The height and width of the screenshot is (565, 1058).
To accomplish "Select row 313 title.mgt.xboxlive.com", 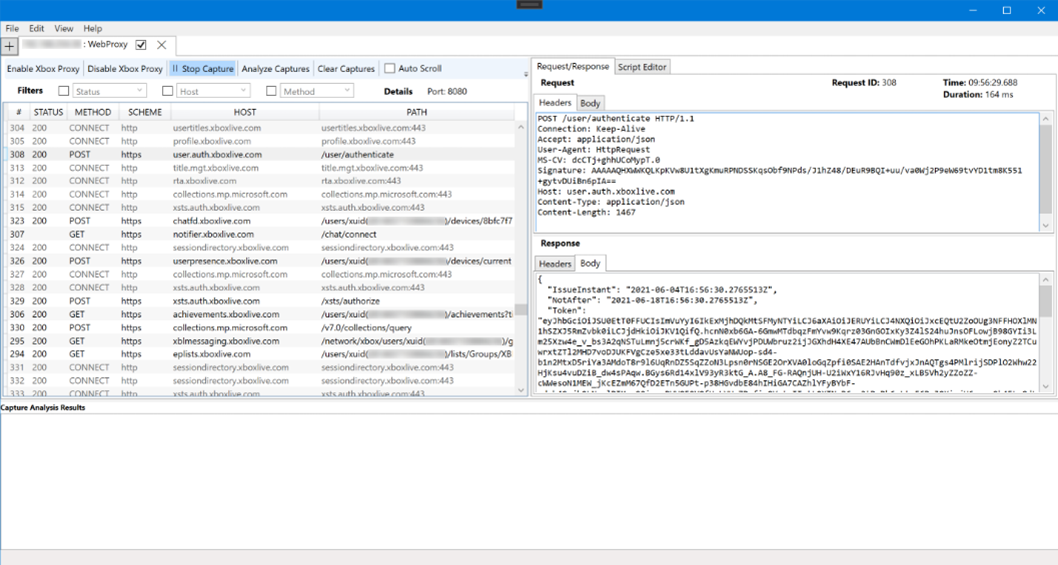I will pyautogui.click(x=260, y=167).
